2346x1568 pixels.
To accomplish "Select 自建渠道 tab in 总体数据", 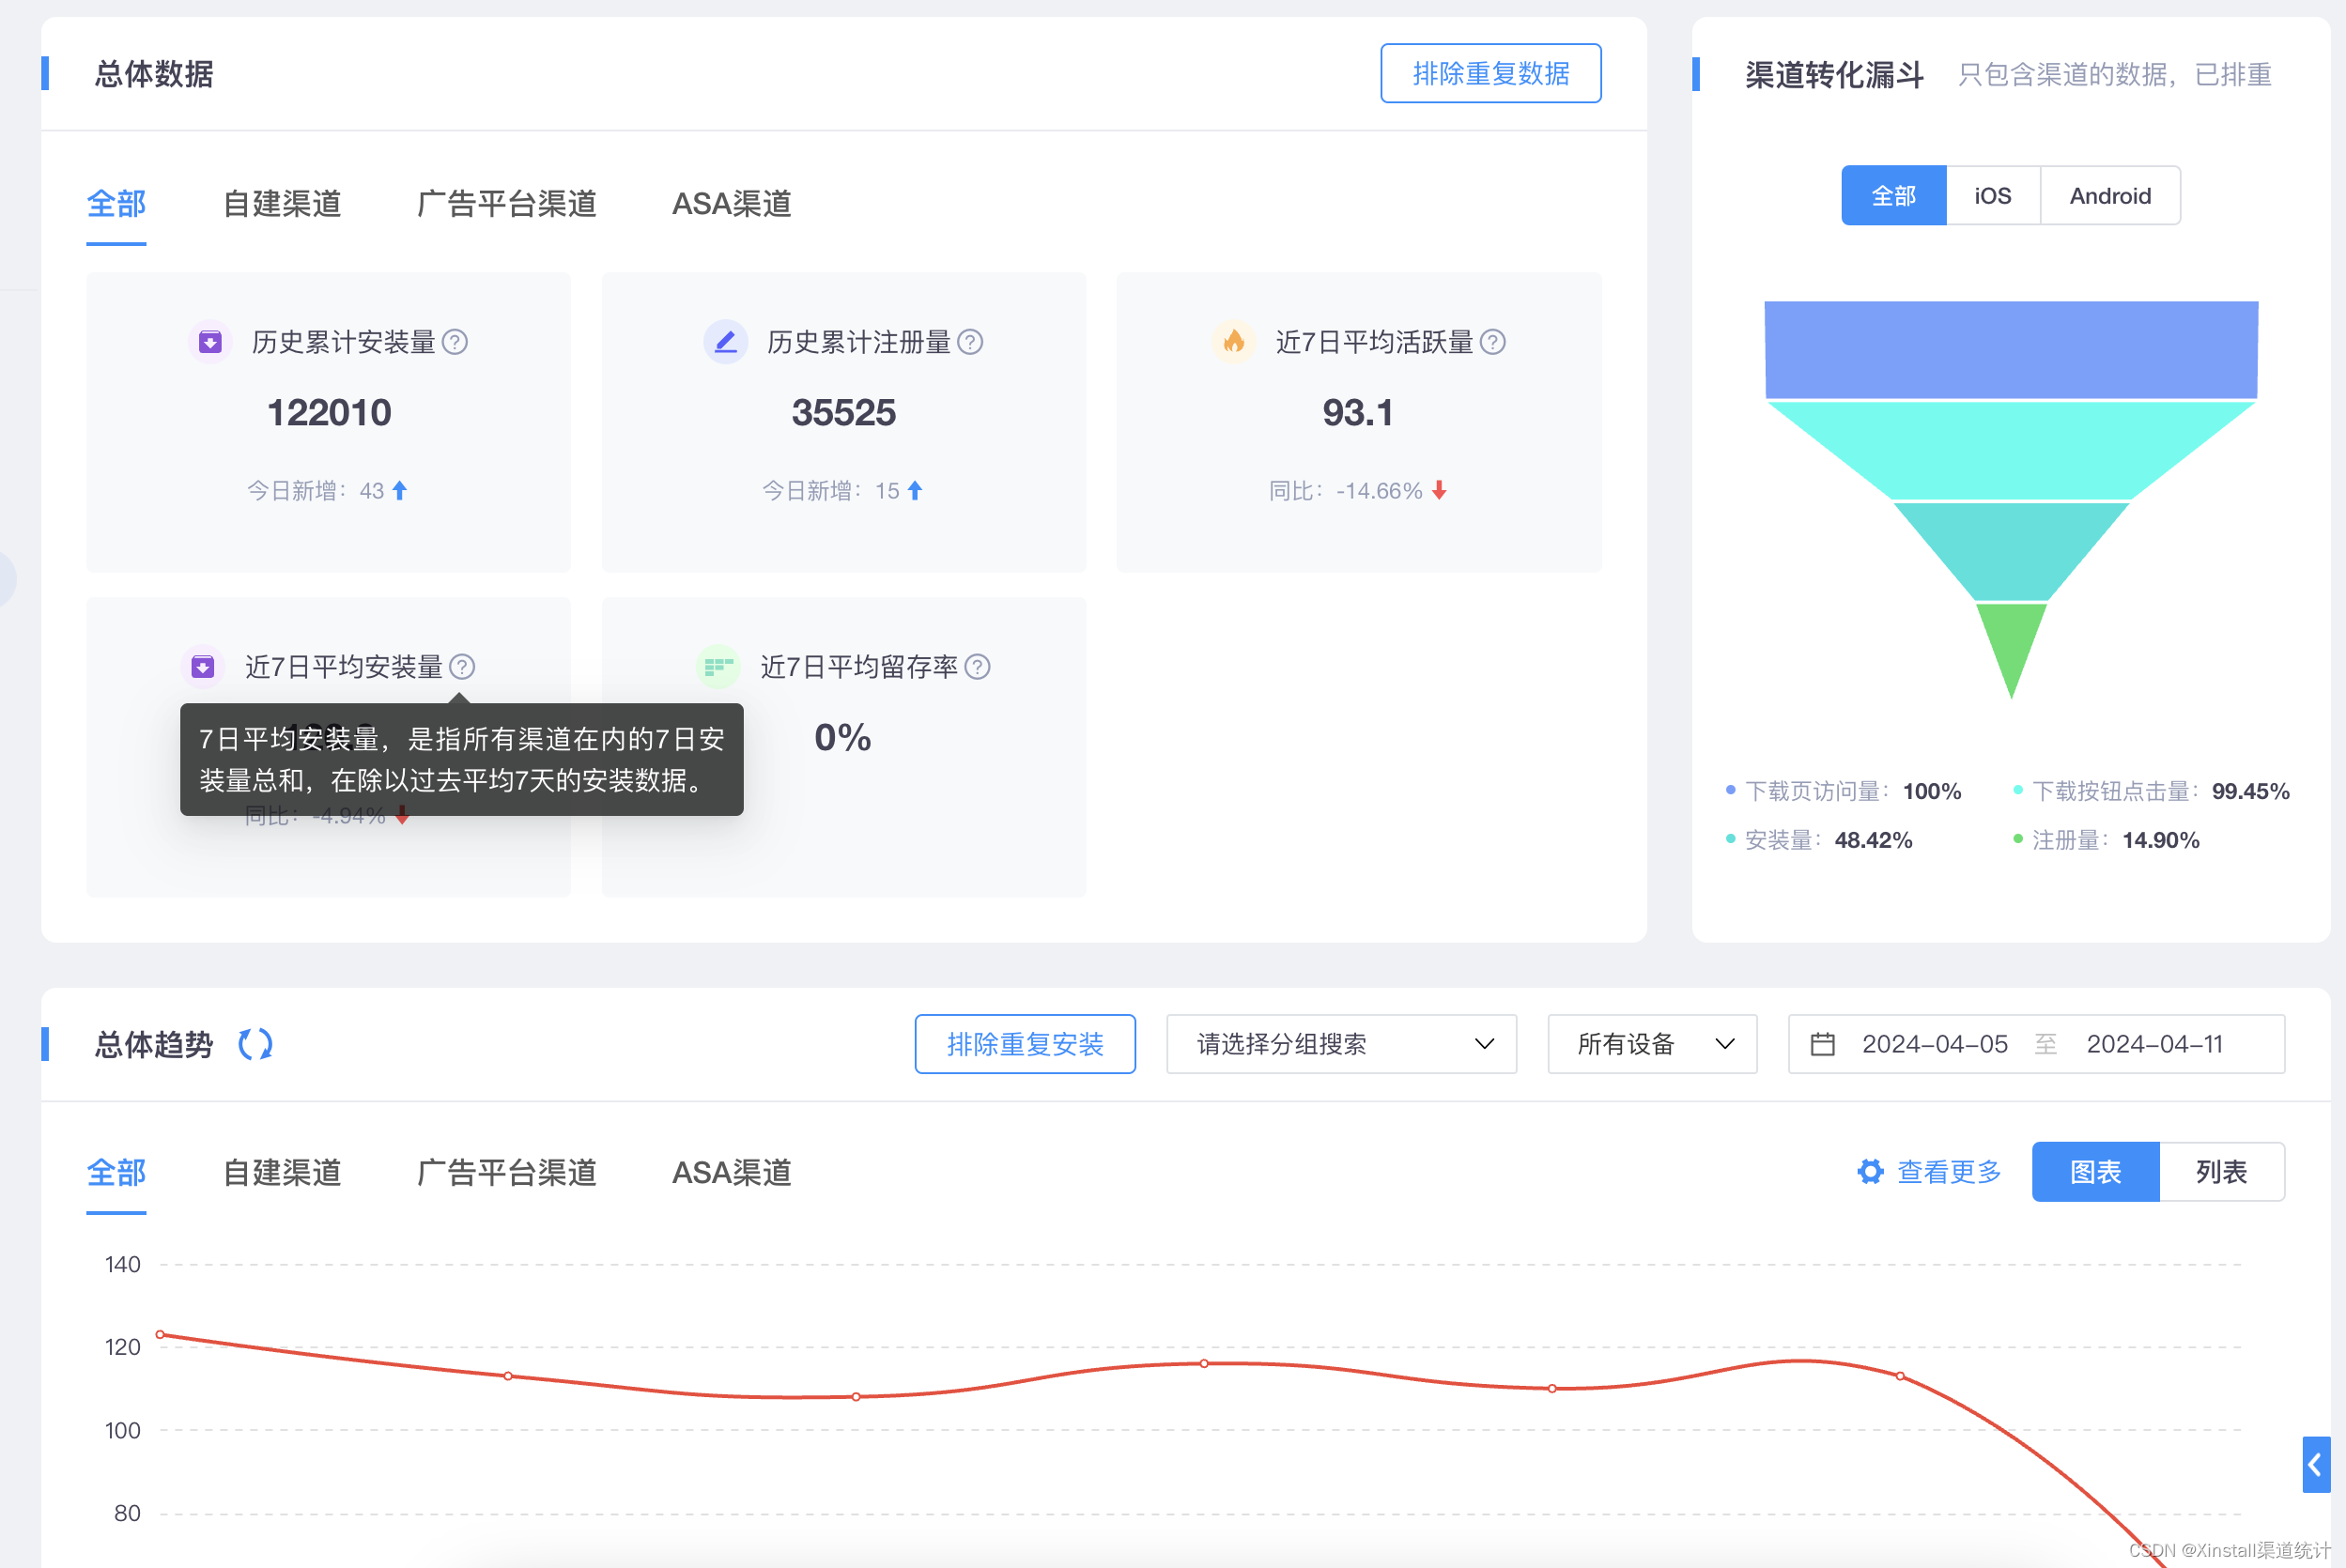I will [x=282, y=204].
